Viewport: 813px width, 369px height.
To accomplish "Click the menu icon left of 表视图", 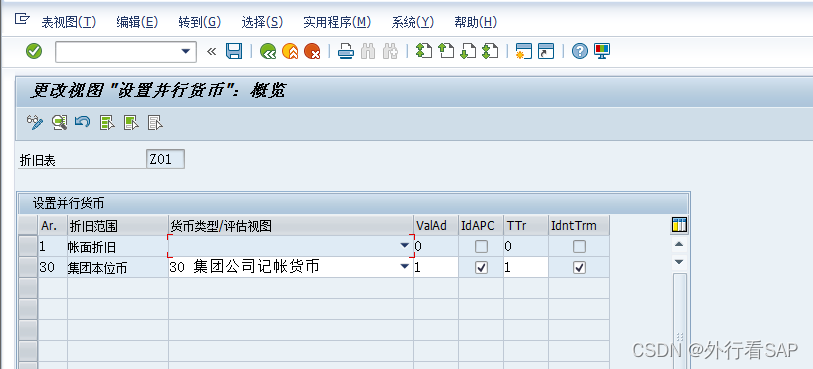I will click(x=22, y=19).
